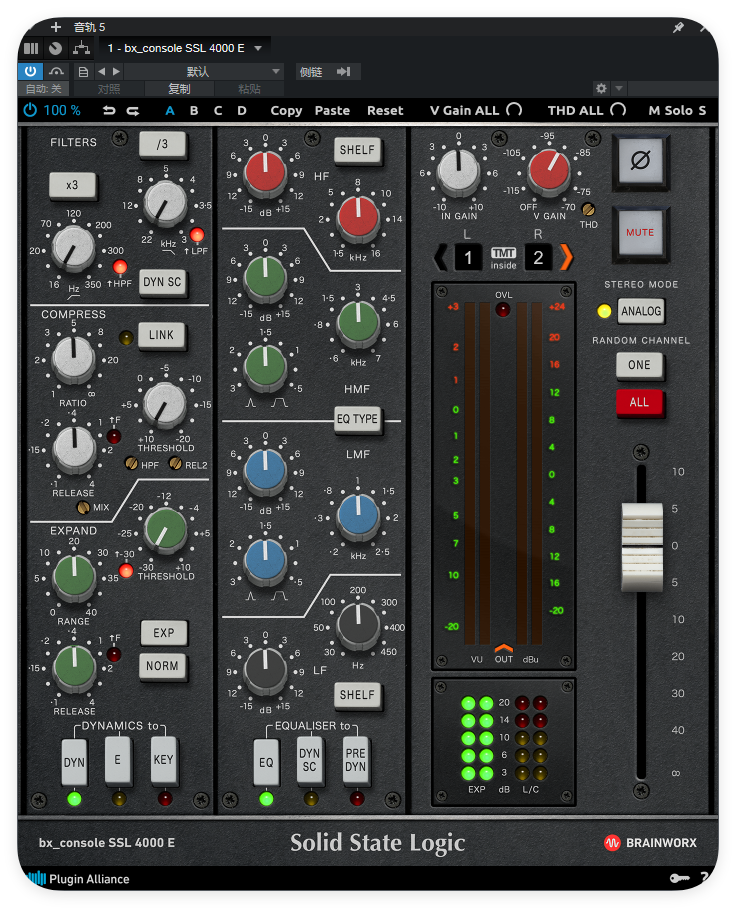736x908 pixels.
Task: Toggle the EQ TYPE button
Action: [x=357, y=419]
